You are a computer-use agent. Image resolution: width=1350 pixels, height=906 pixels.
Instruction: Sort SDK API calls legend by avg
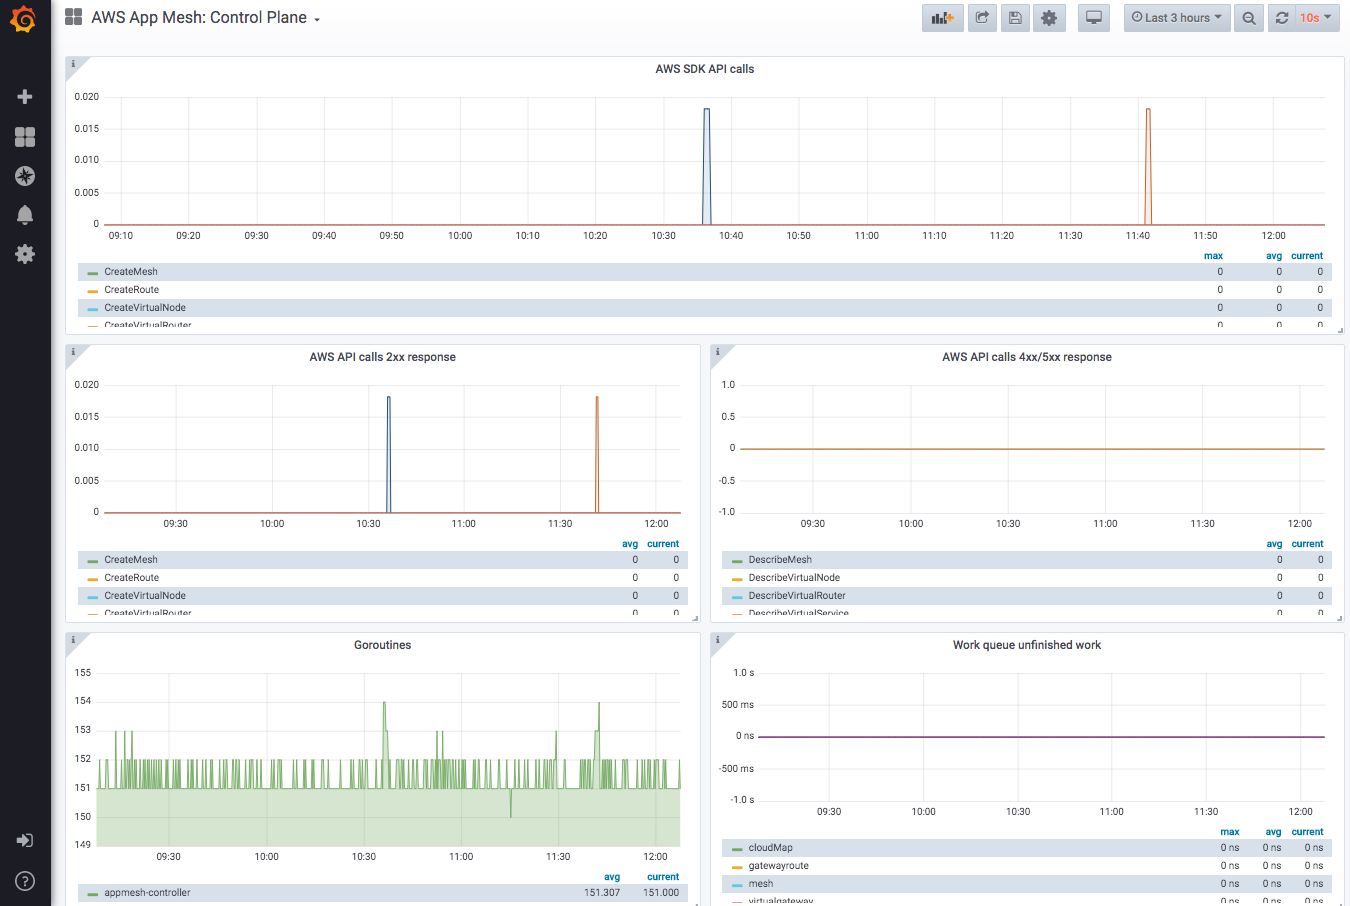coord(1273,256)
